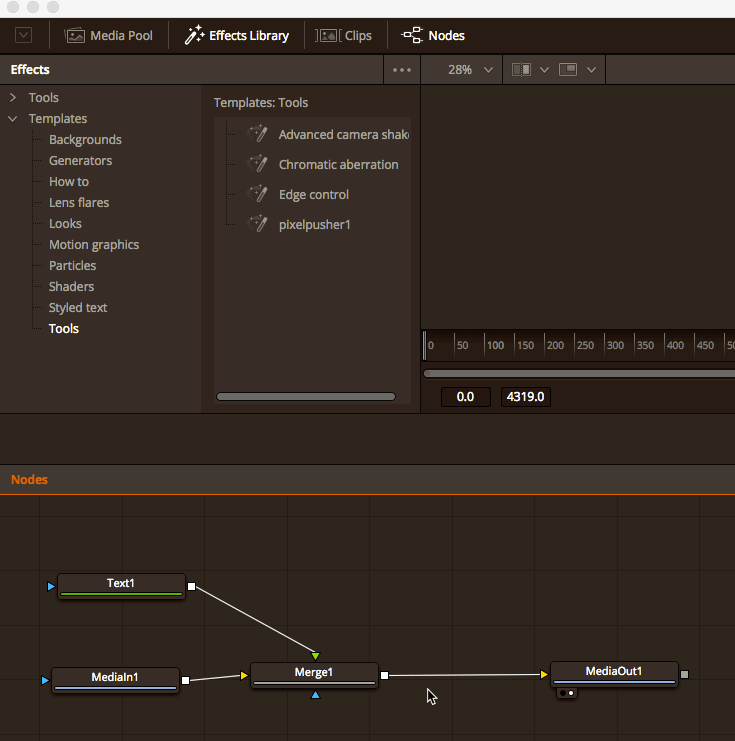
Task: Select the Chromatic aberration text label
Action: (338, 164)
